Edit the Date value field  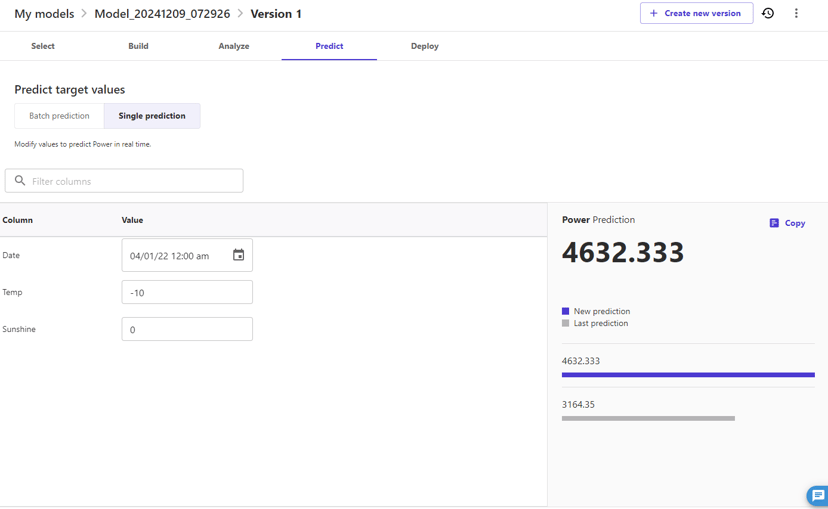[x=187, y=255]
